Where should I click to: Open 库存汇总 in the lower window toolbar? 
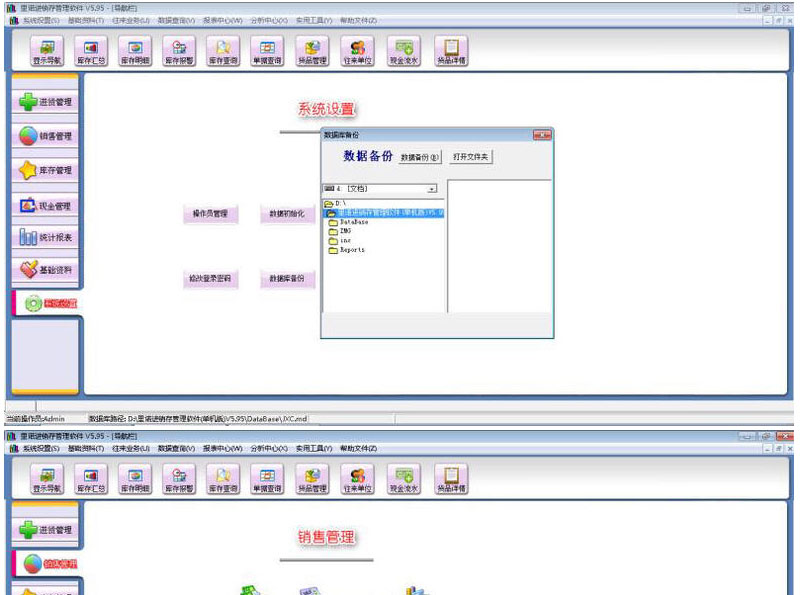point(91,479)
